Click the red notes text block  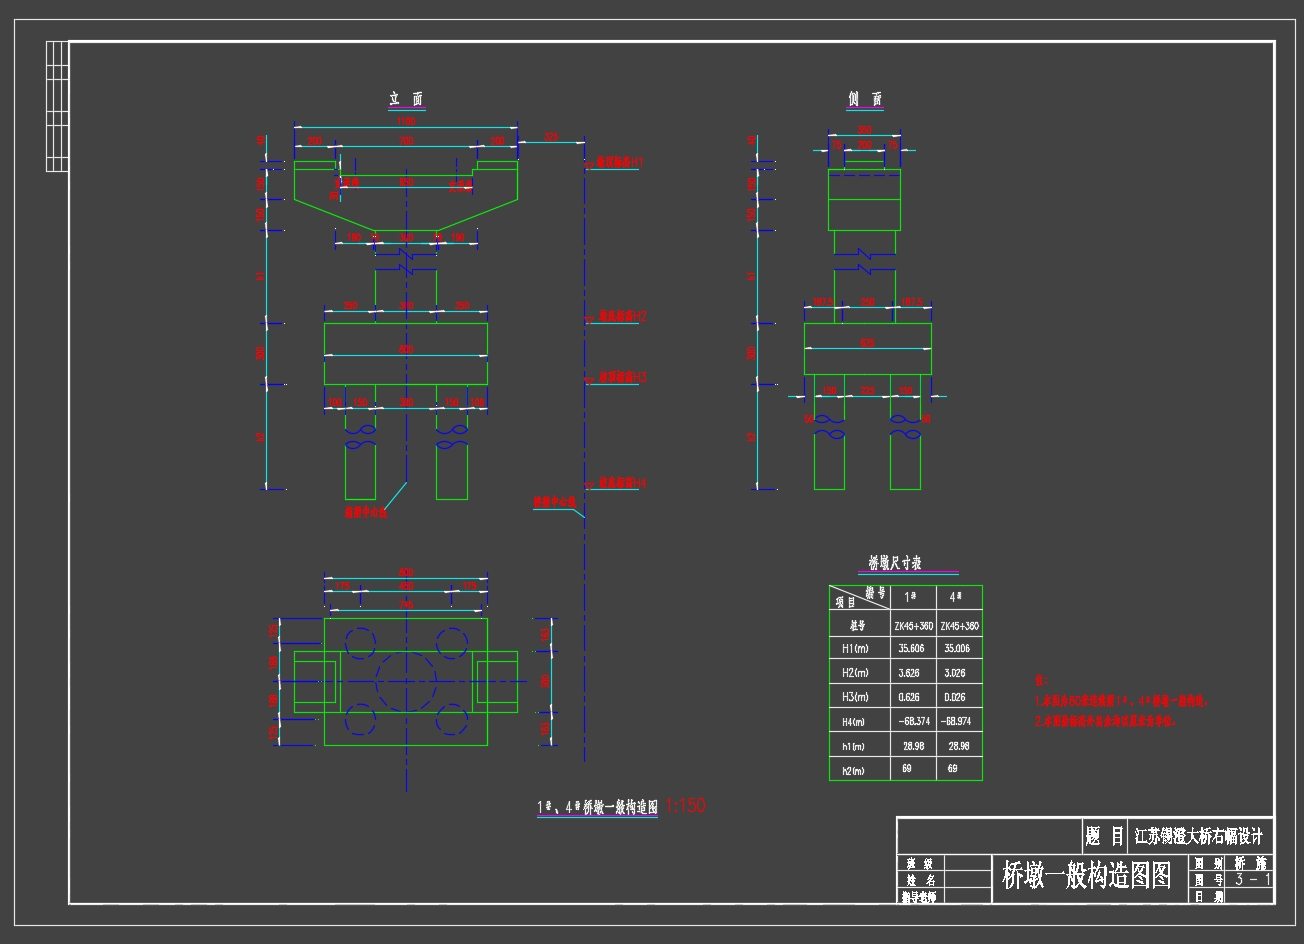[x=1120, y=702]
